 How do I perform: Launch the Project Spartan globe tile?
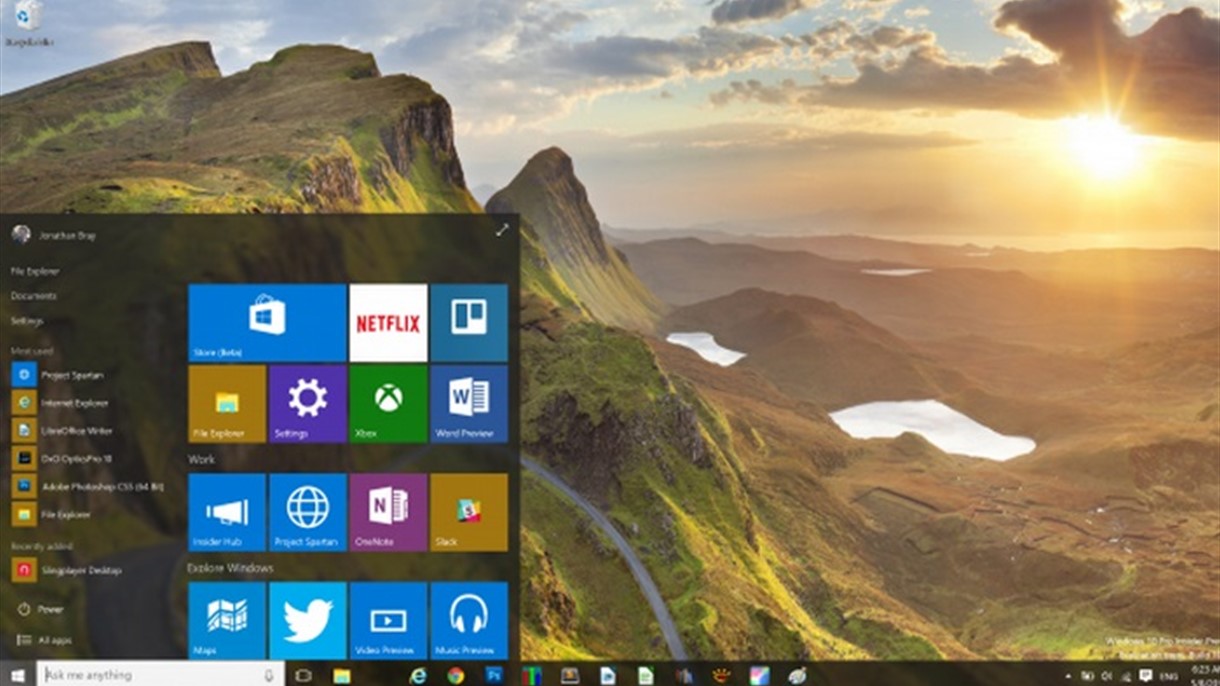tap(308, 512)
